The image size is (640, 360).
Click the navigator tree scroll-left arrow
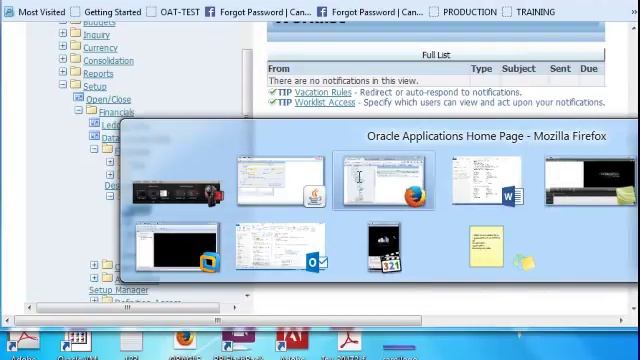[x=29, y=307]
